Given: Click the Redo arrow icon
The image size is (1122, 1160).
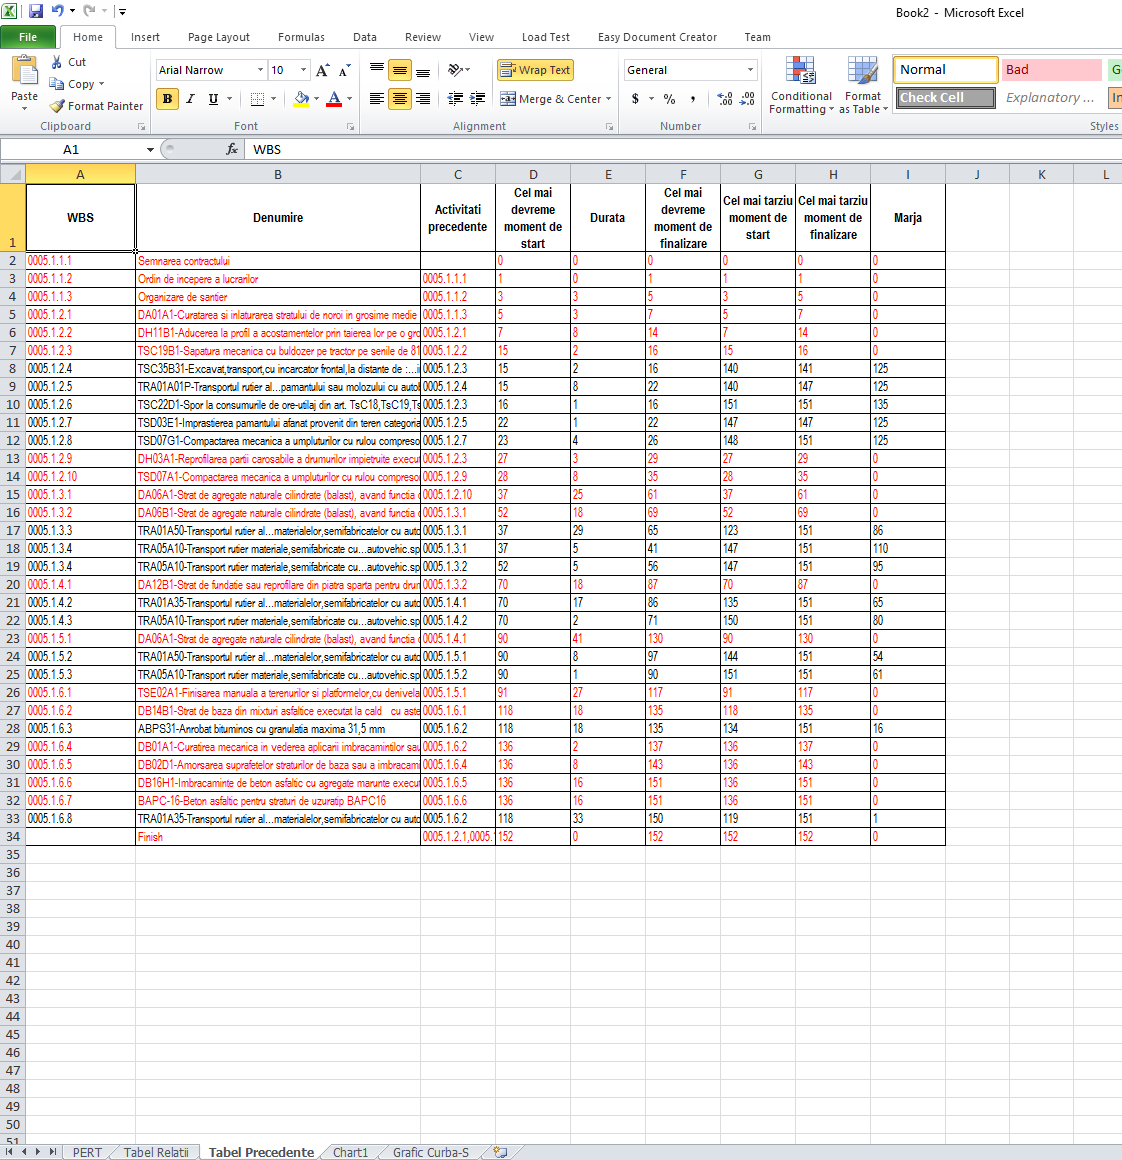Looking at the screenshot, I should coord(89,11).
